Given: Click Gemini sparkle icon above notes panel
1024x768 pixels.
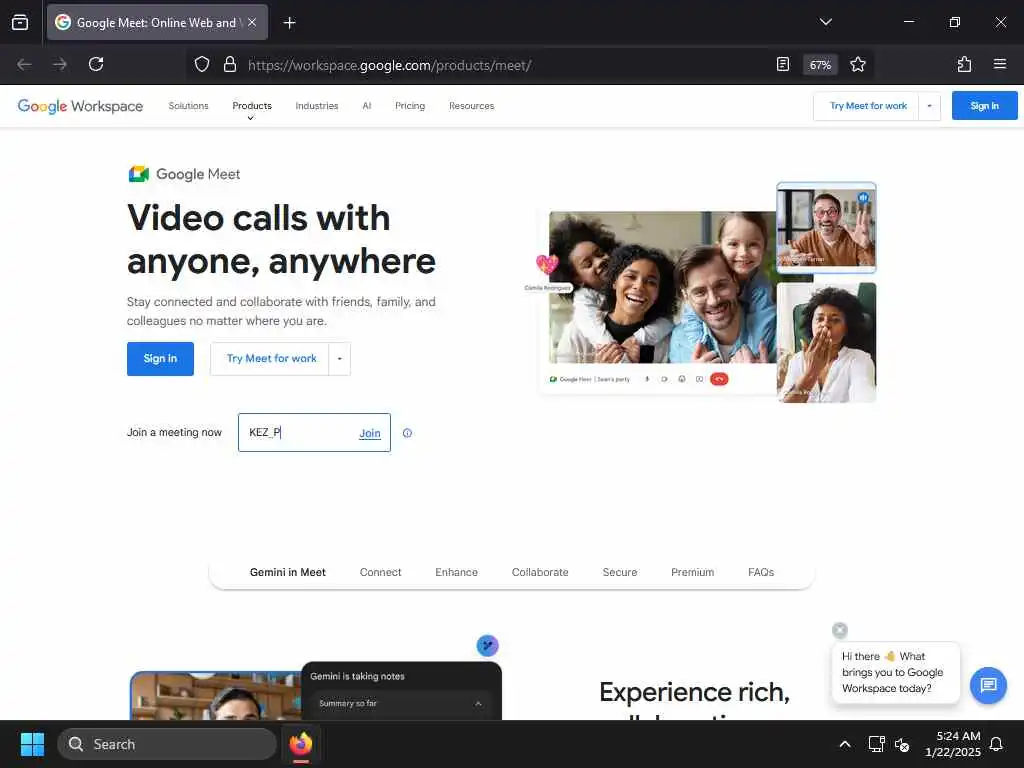Looking at the screenshot, I should [x=487, y=645].
